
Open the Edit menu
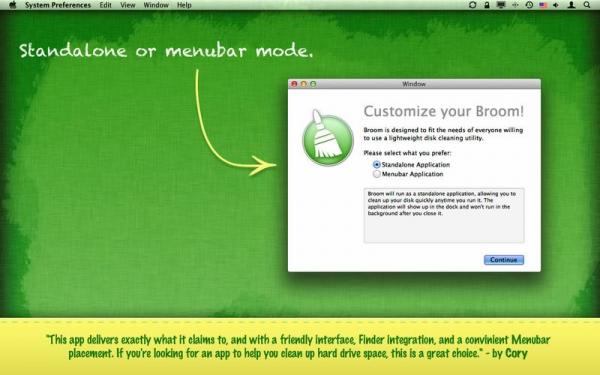[105, 5]
